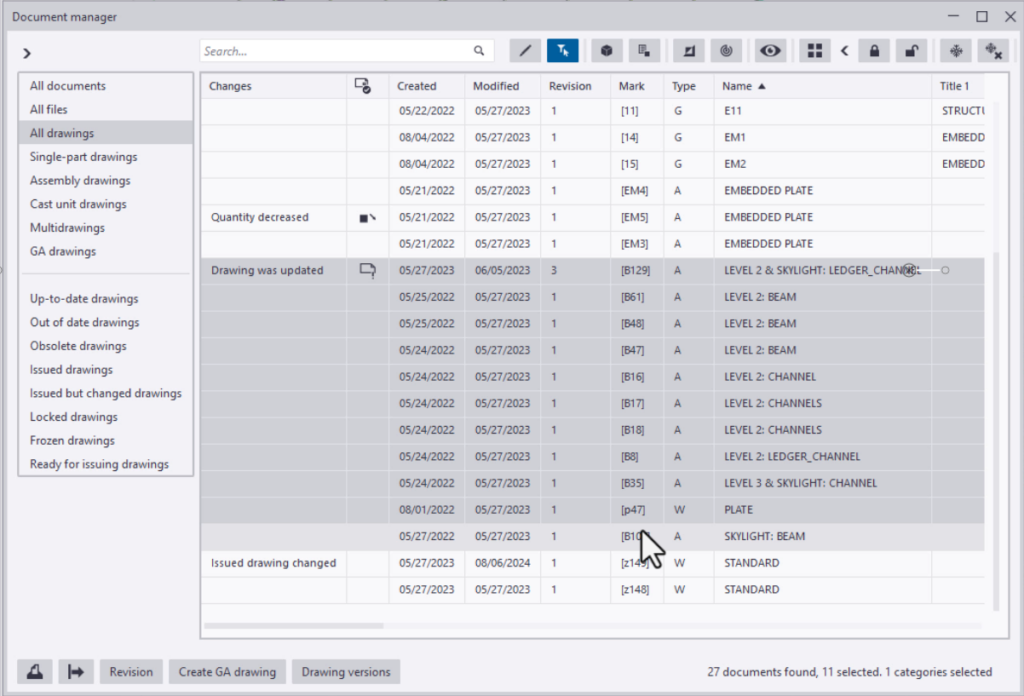
Task: Click the print icon in the bottom toolbar
Action: pos(34,671)
